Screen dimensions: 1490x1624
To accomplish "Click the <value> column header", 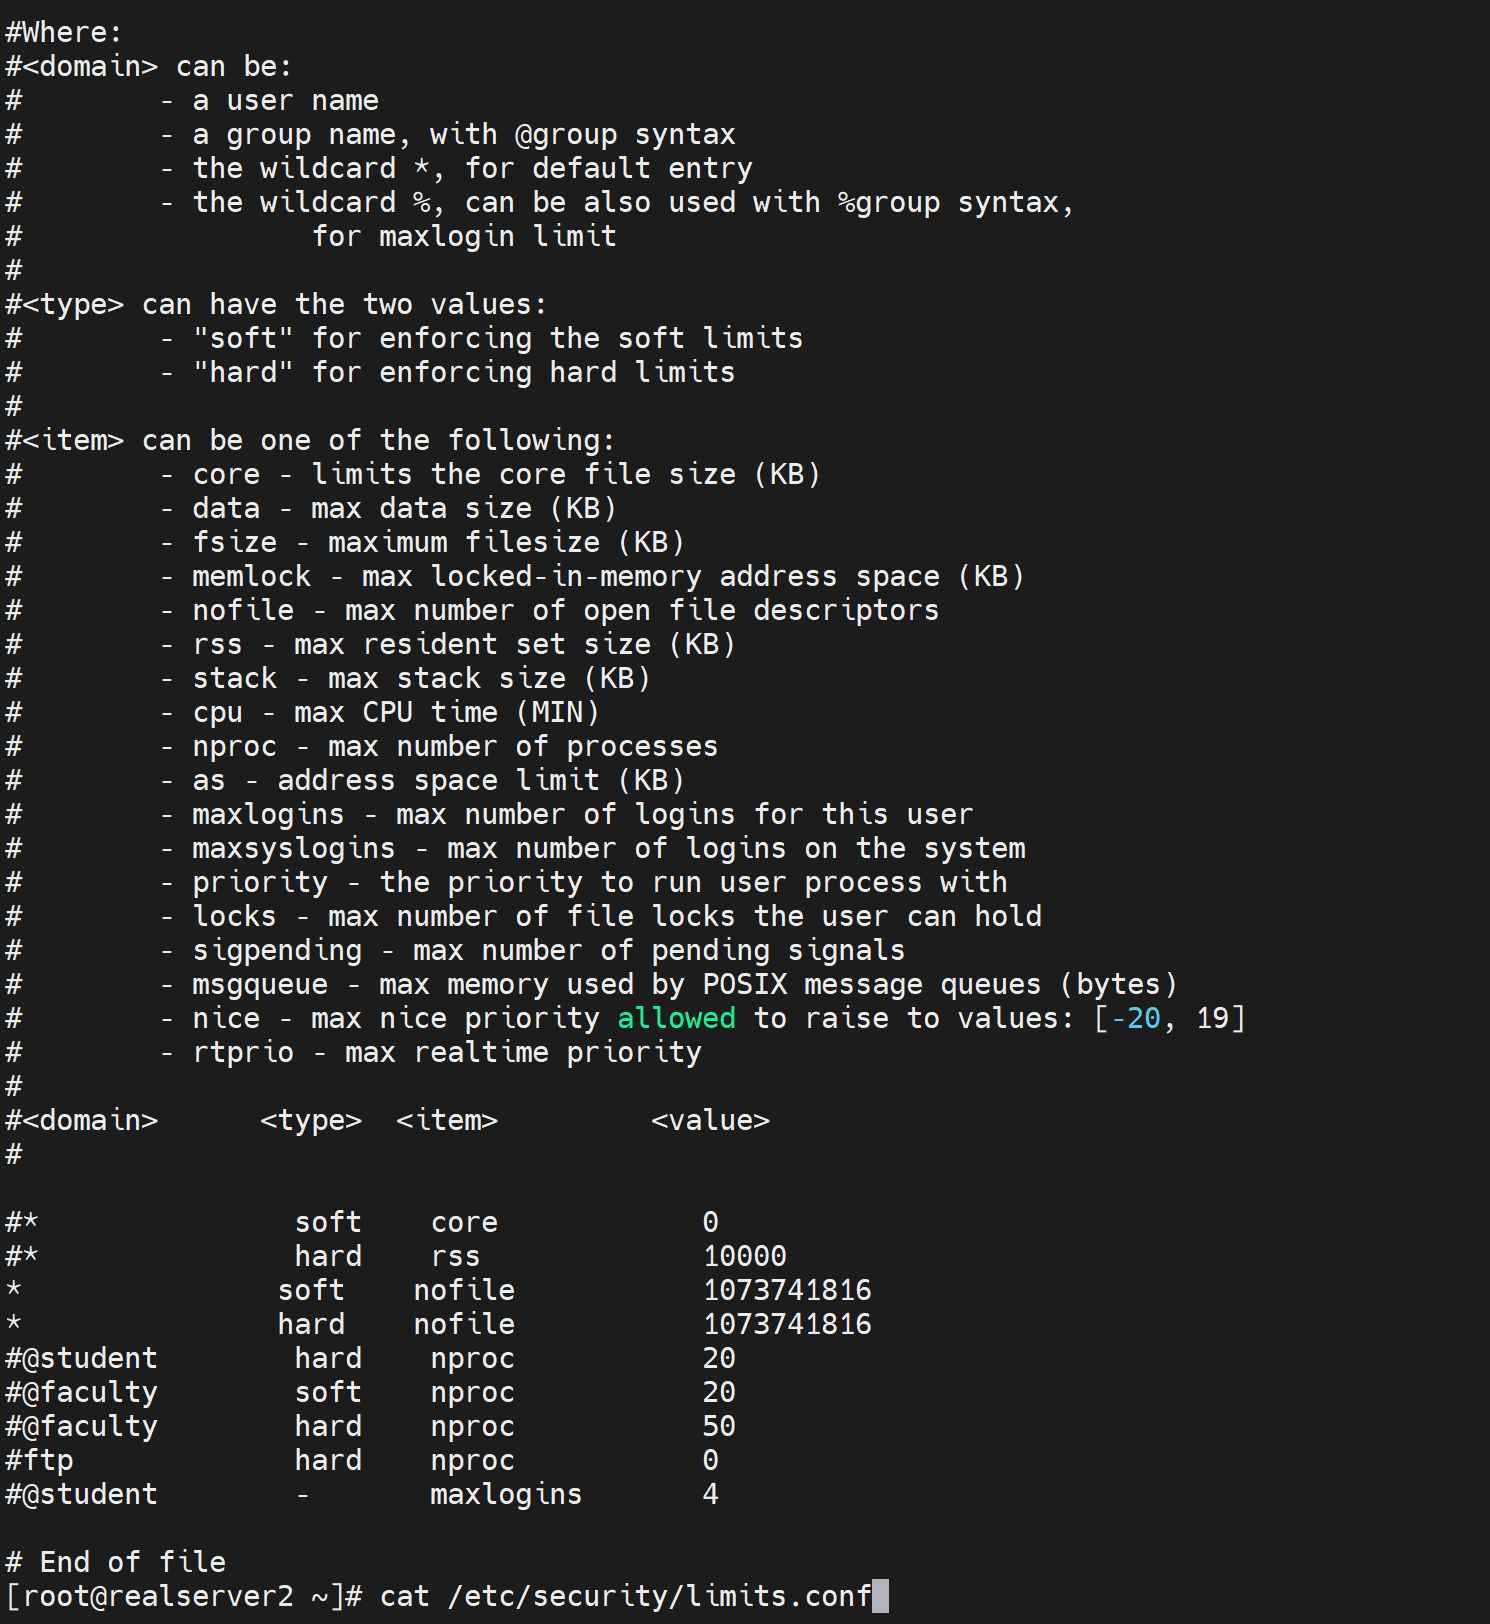I will click(x=710, y=1120).
